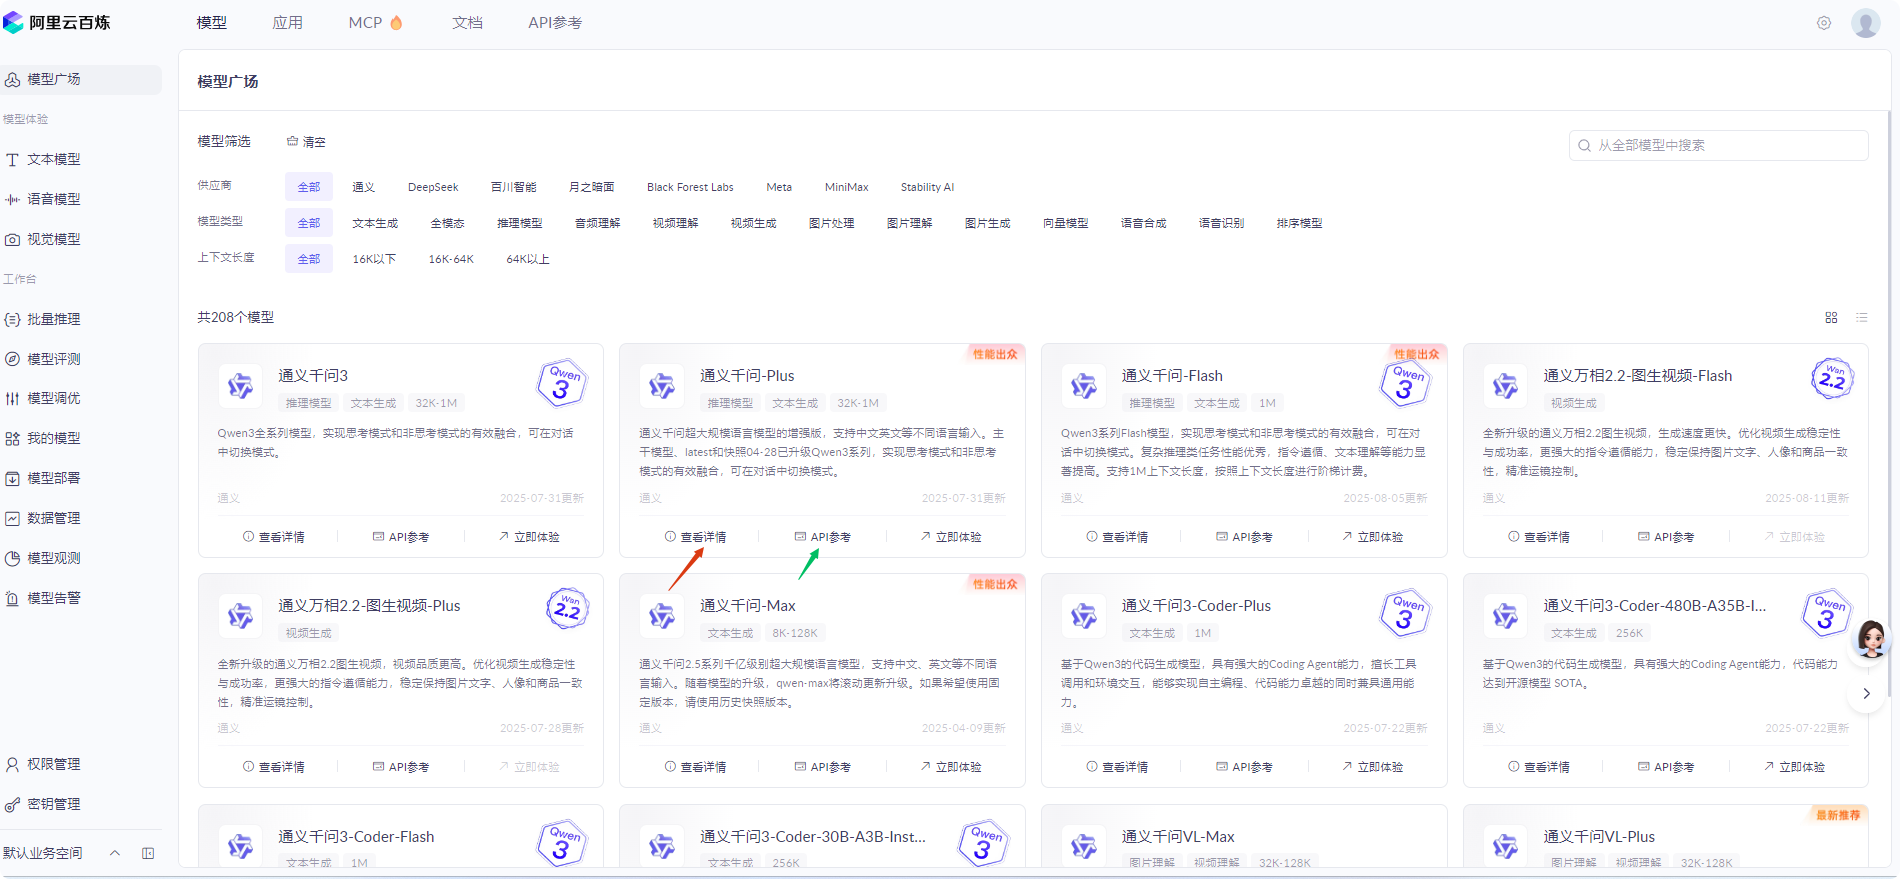Viewport: 1900px width, 879px height.
Task: Open the API参考 top navigation tab
Action: click(555, 23)
